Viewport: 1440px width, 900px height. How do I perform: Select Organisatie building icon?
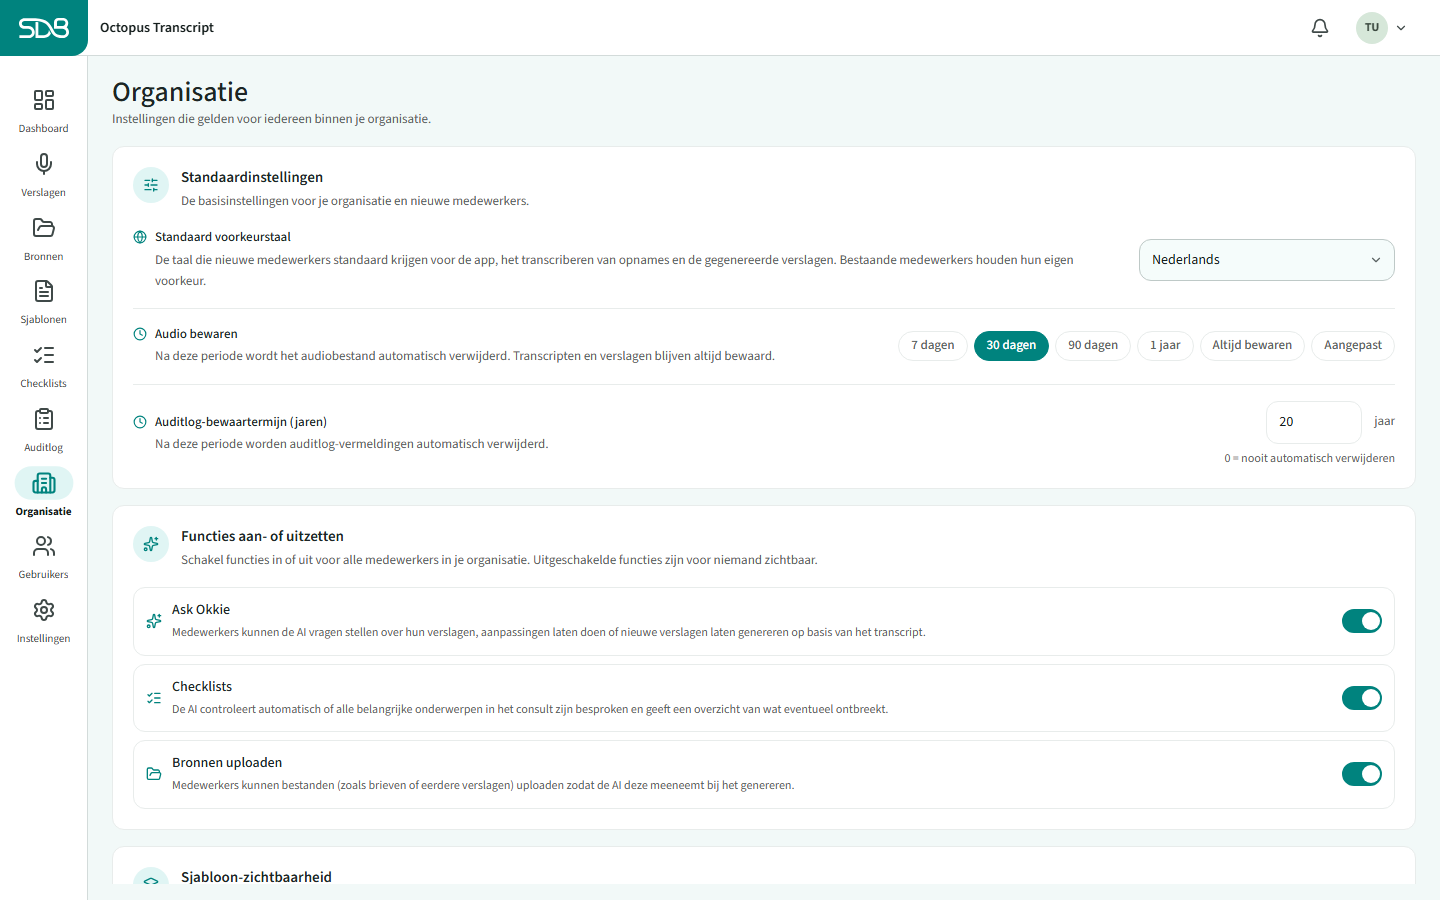coord(44,483)
